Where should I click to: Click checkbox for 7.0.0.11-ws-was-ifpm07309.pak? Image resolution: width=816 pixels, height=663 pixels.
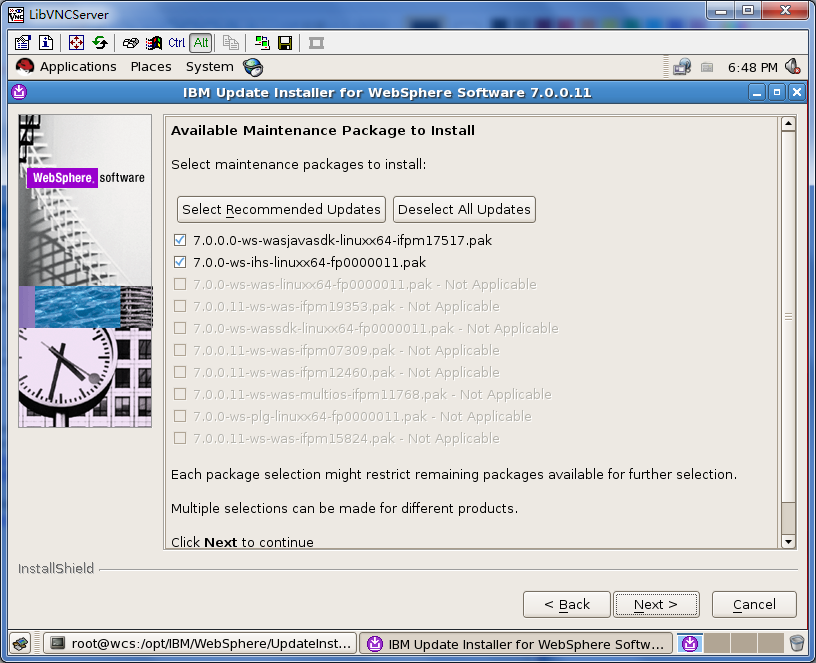tap(180, 350)
